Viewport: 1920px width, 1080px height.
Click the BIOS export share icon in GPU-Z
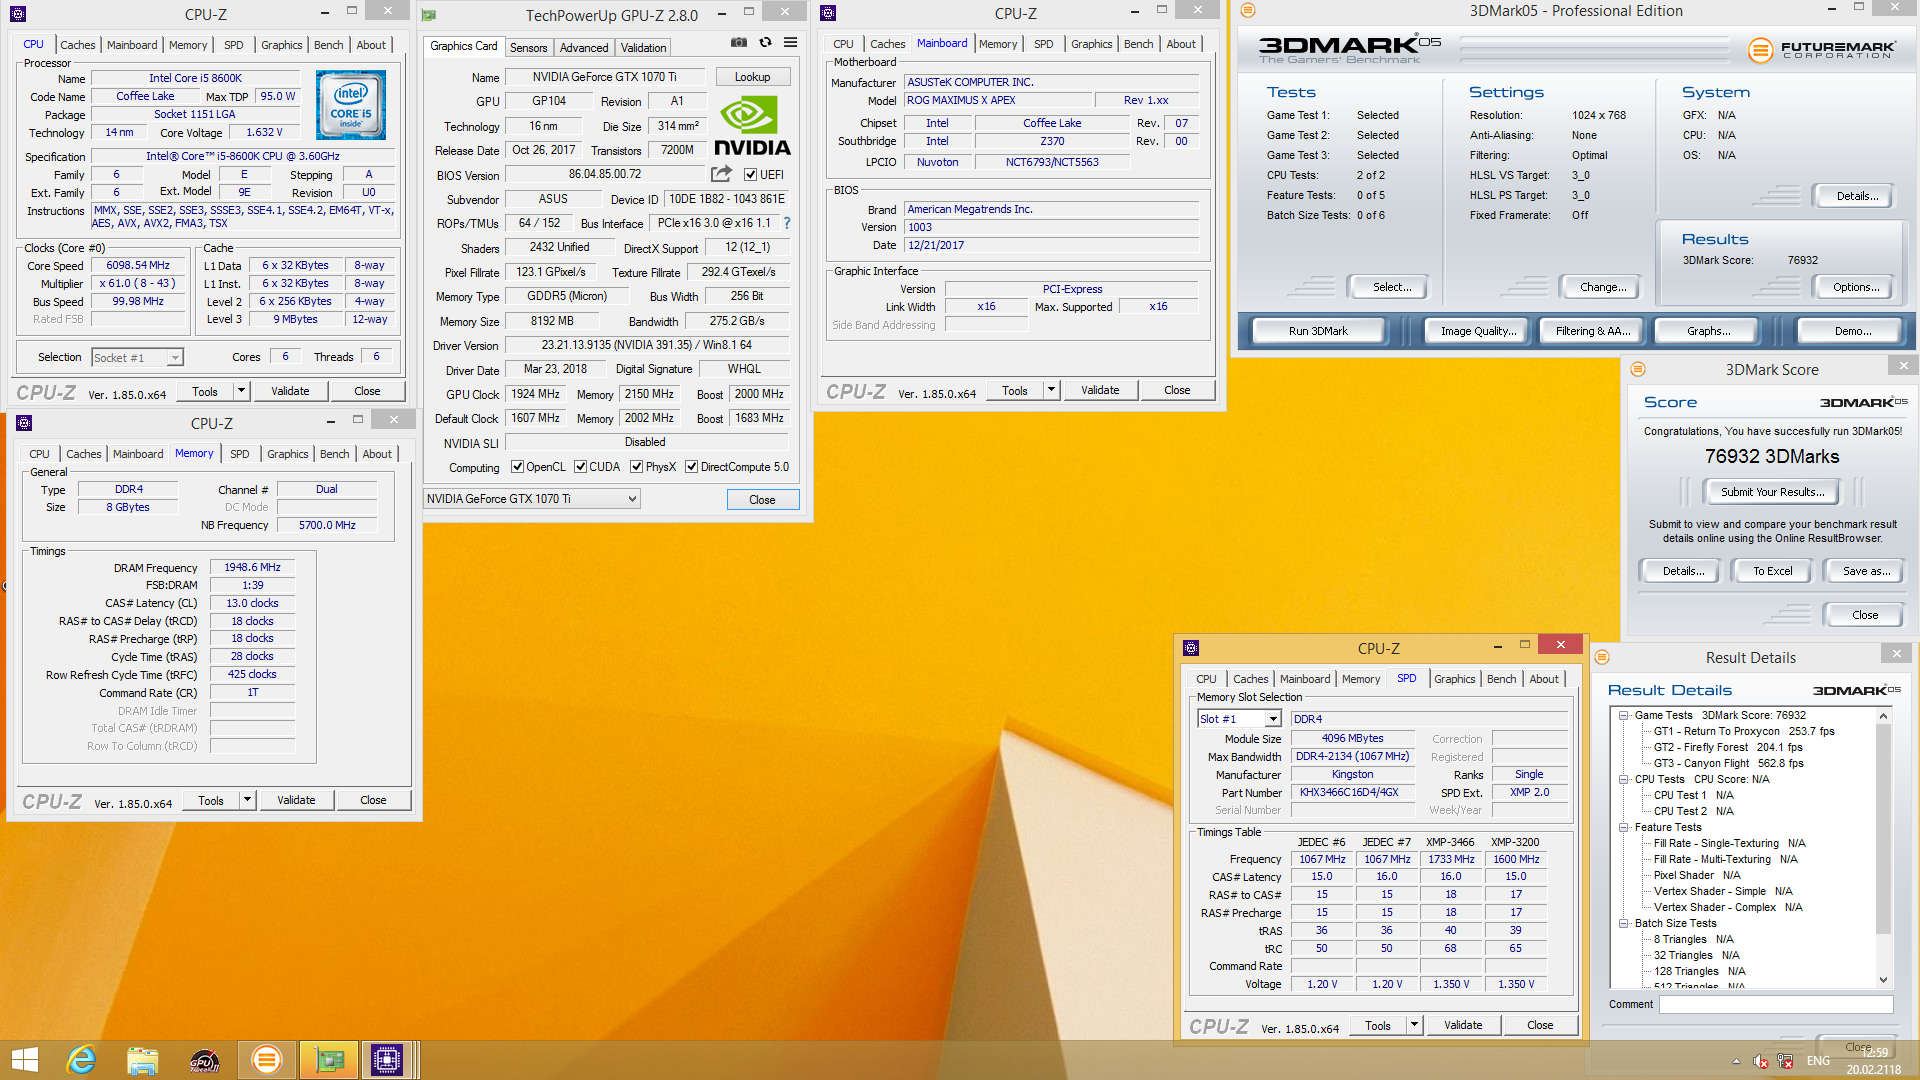[x=721, y=174]
